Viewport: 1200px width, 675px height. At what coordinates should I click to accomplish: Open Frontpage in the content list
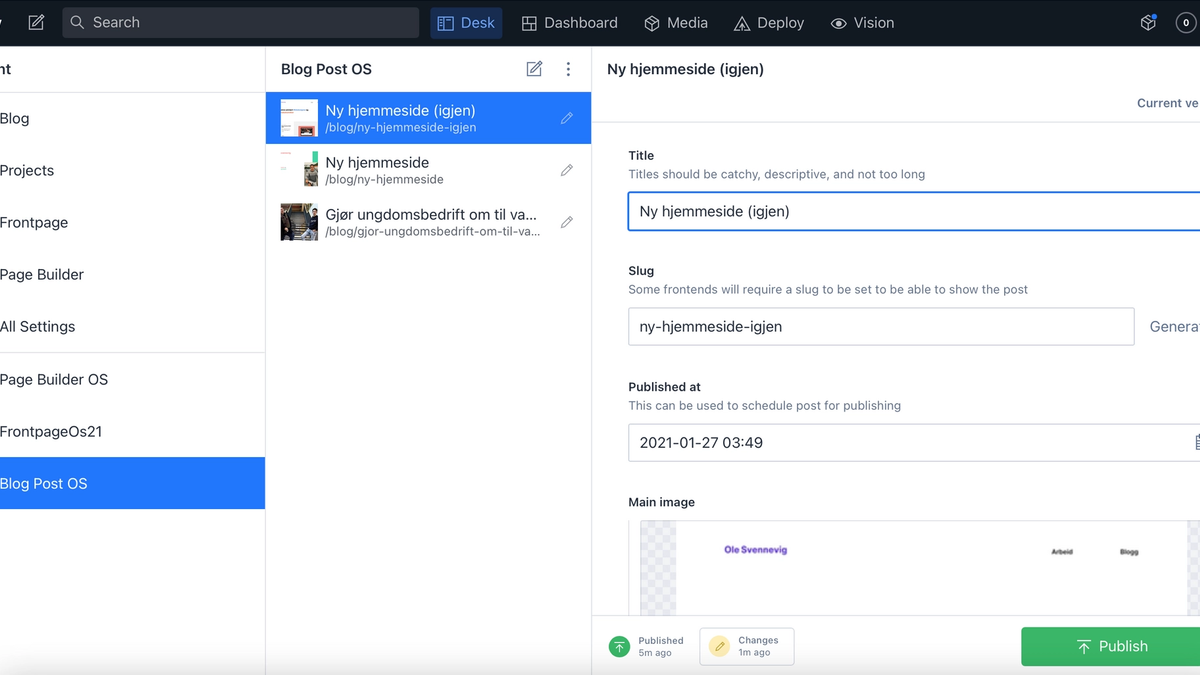(132, 222)
